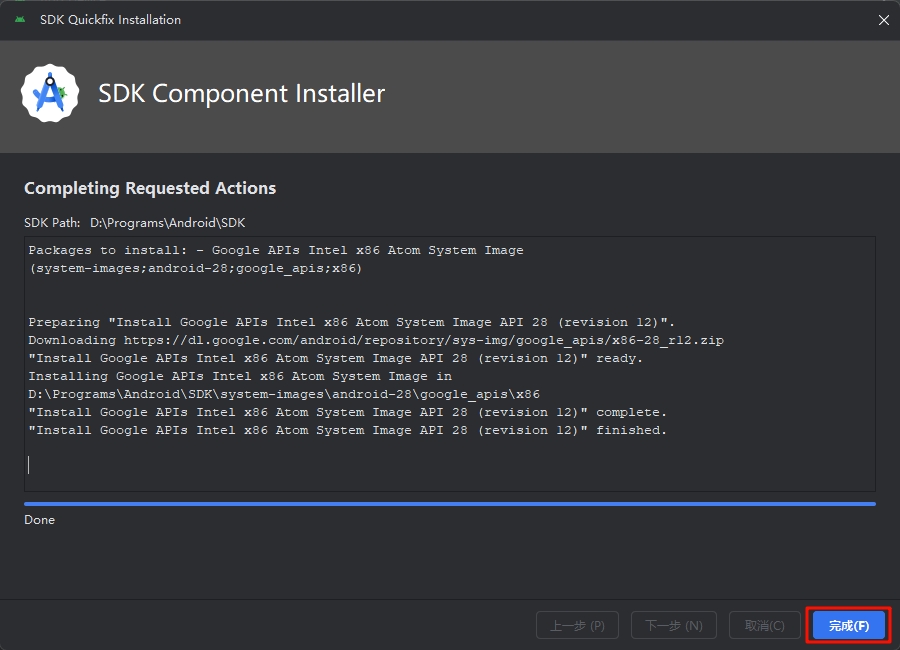
Task: Click the "Packages to install" log line
Action: pos(276,250)
